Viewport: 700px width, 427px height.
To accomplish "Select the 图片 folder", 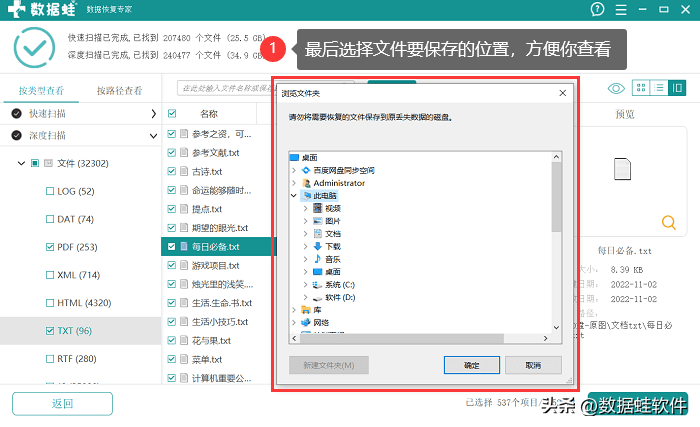I will pyautogui.click(x=327, y=221).
